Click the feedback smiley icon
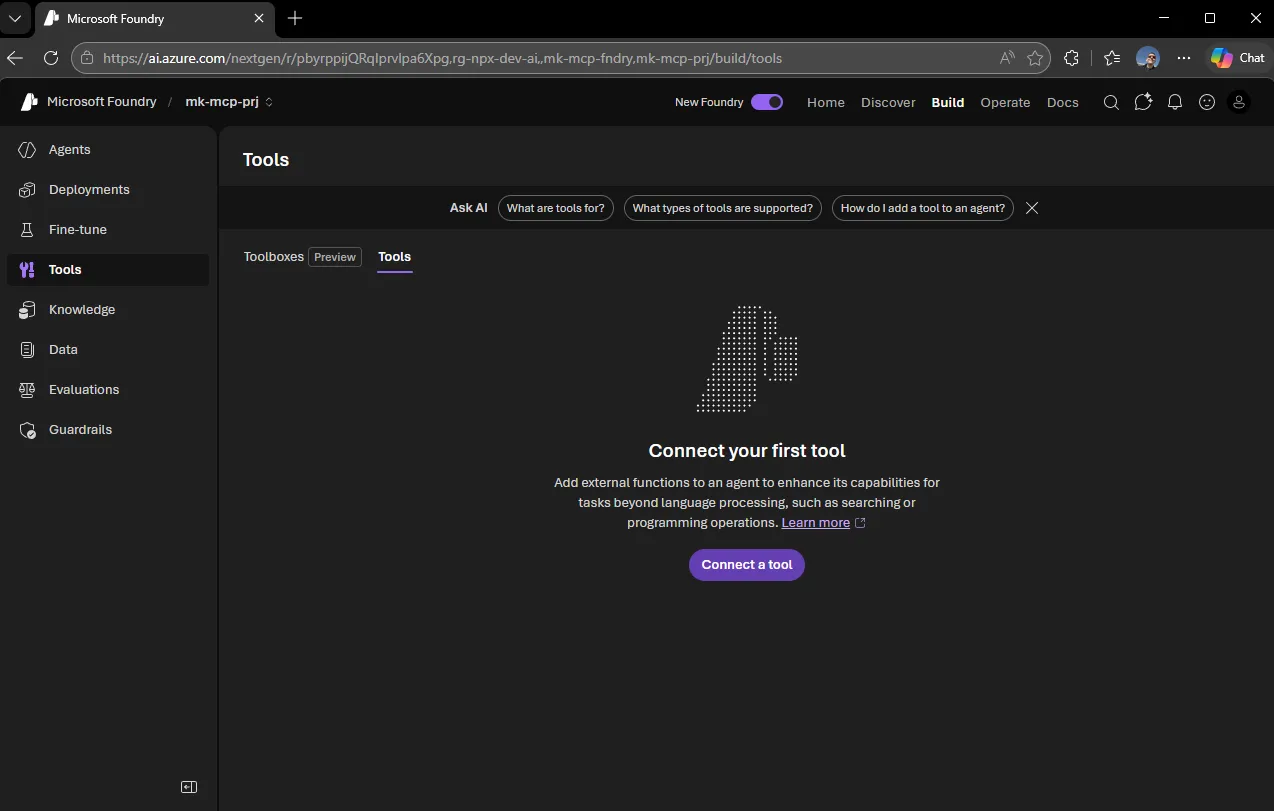Image resolution: width=1274 pixels, height=811 pixels. pyautogui.click(x=1207, y=102)
